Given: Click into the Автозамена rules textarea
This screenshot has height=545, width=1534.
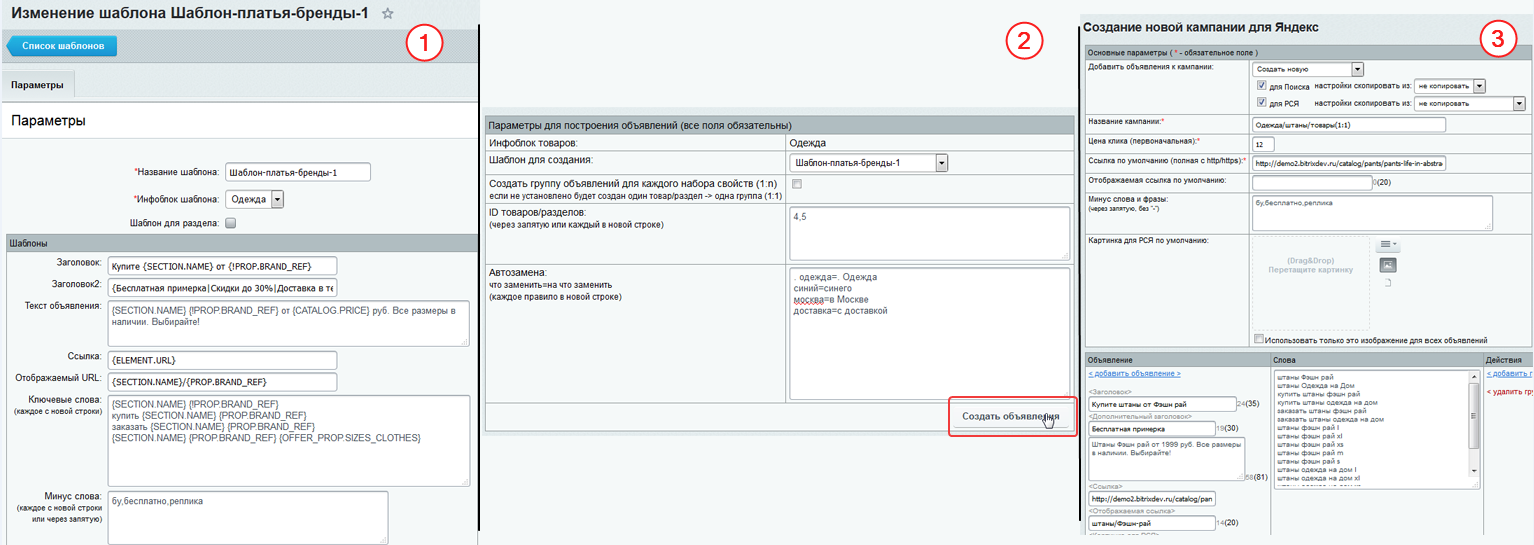Looking at the screenshot, I should tap(930, 332).
